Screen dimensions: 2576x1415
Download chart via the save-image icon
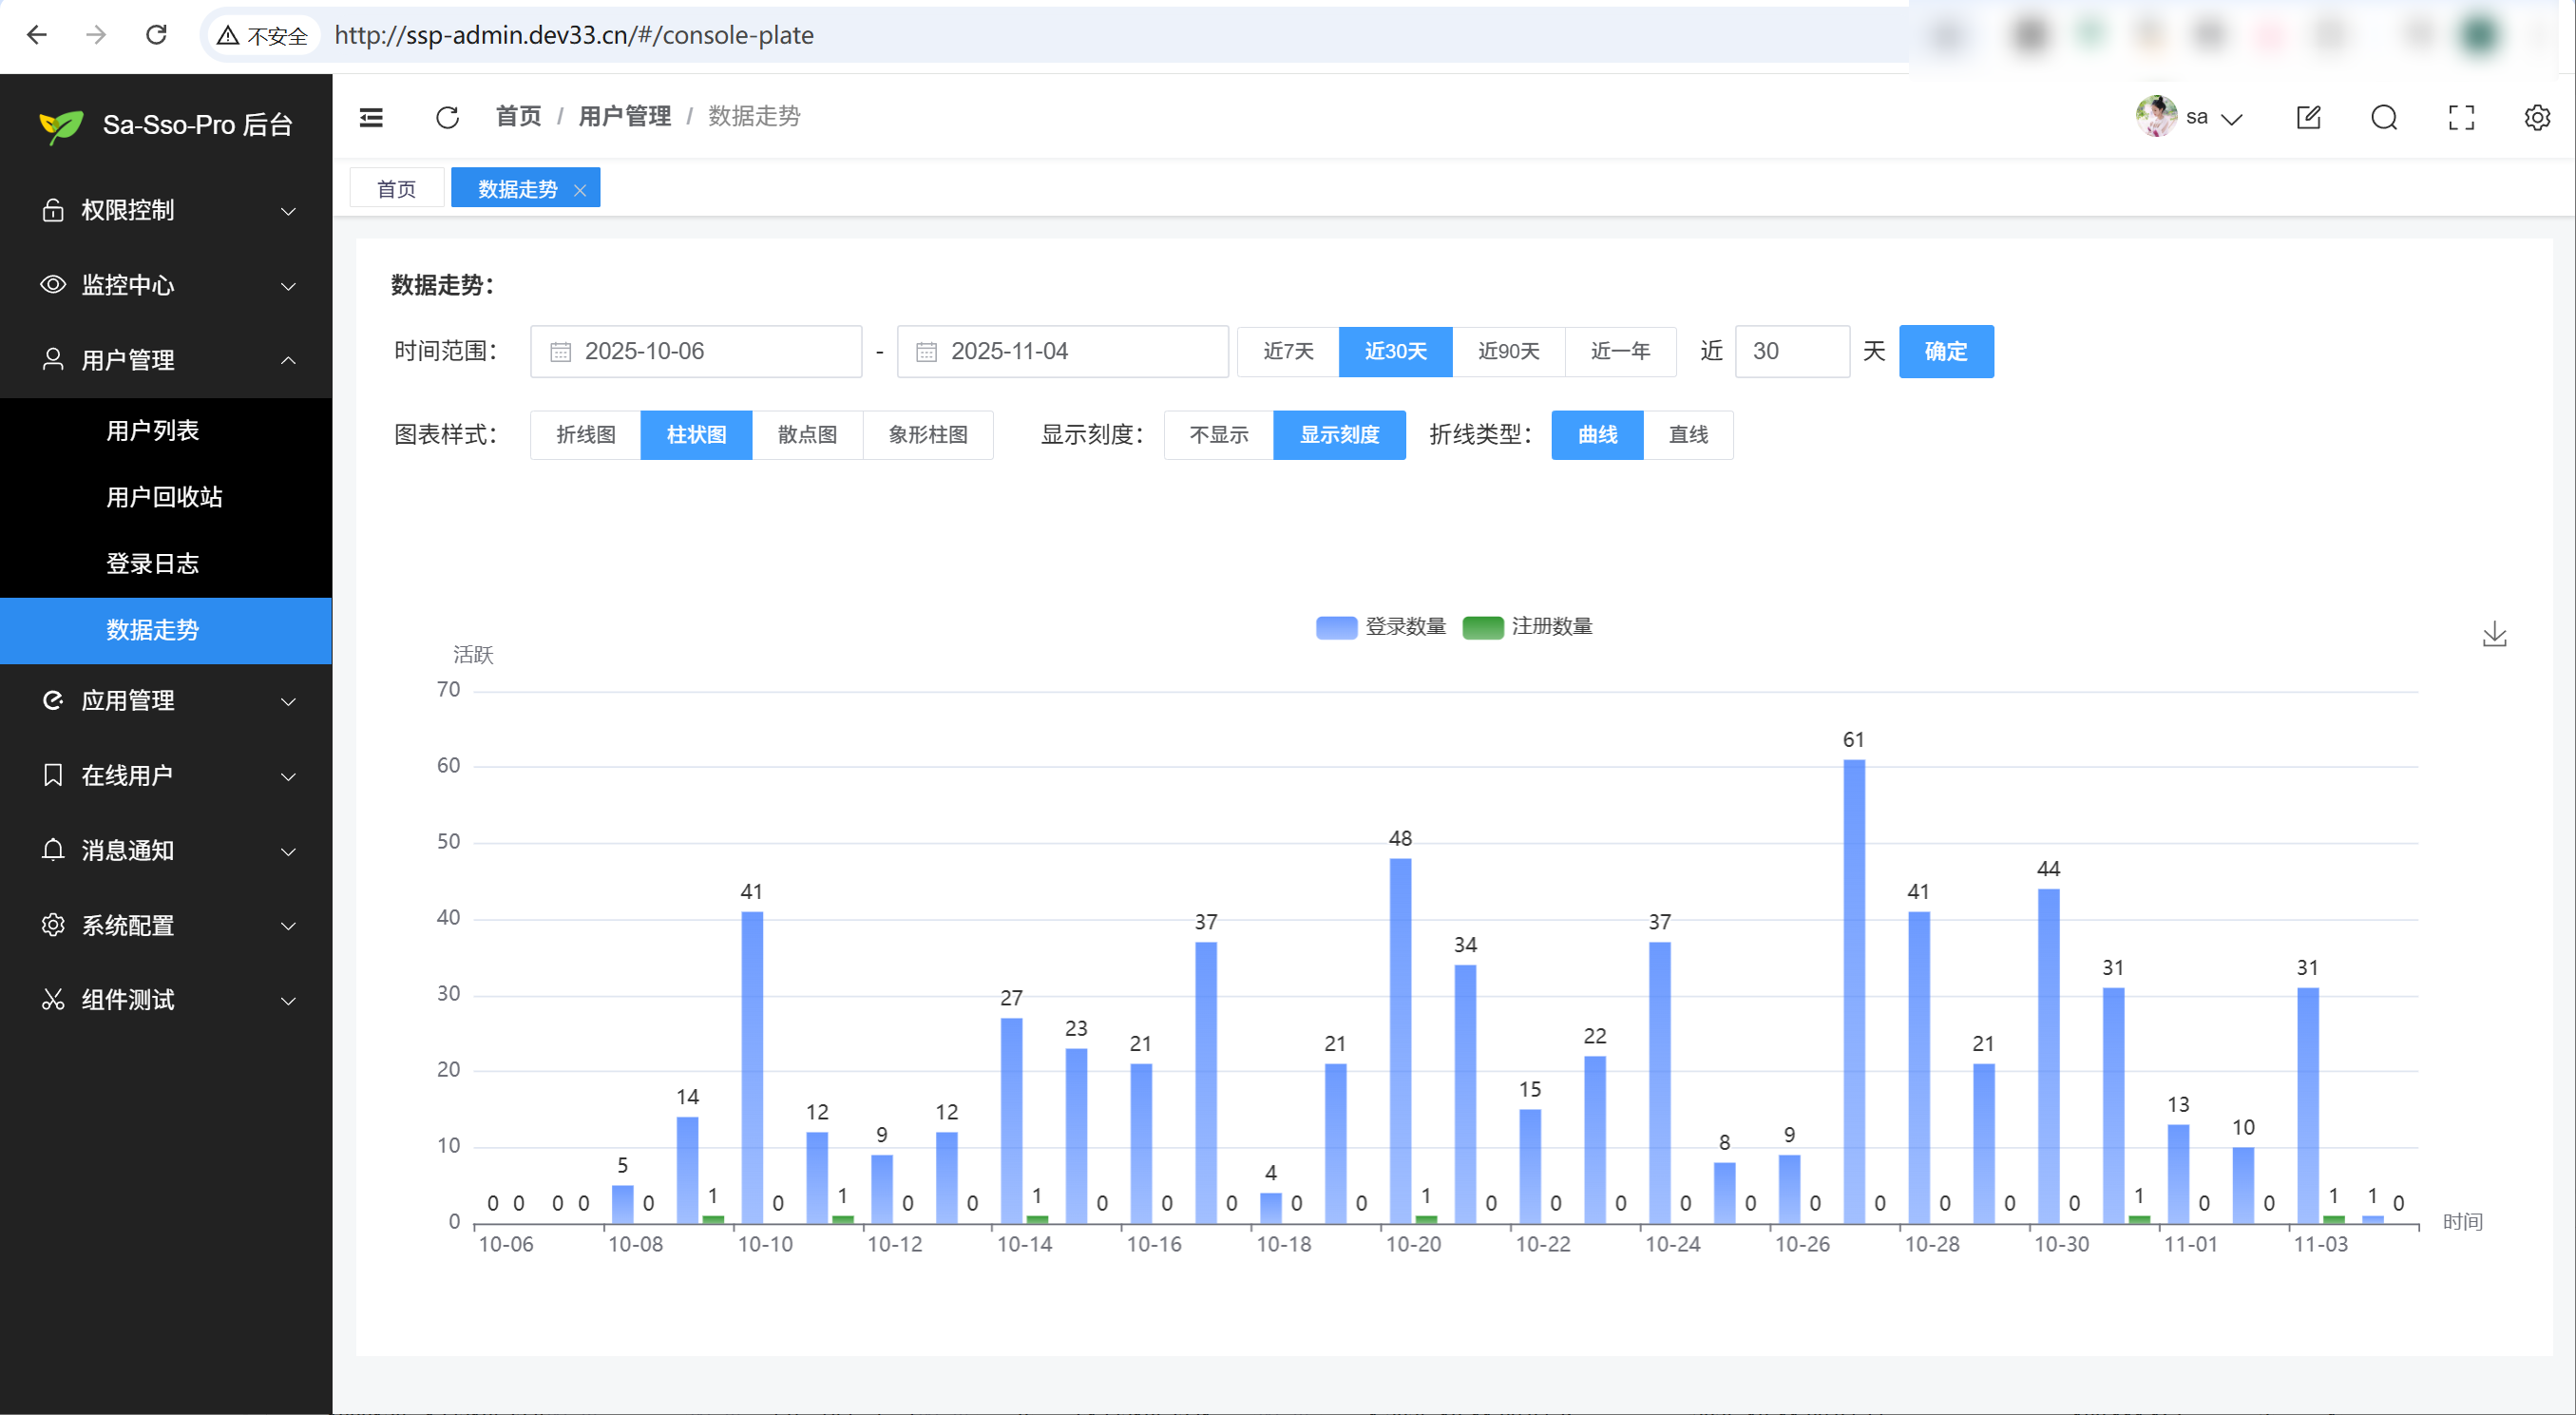click(2494, 635)
